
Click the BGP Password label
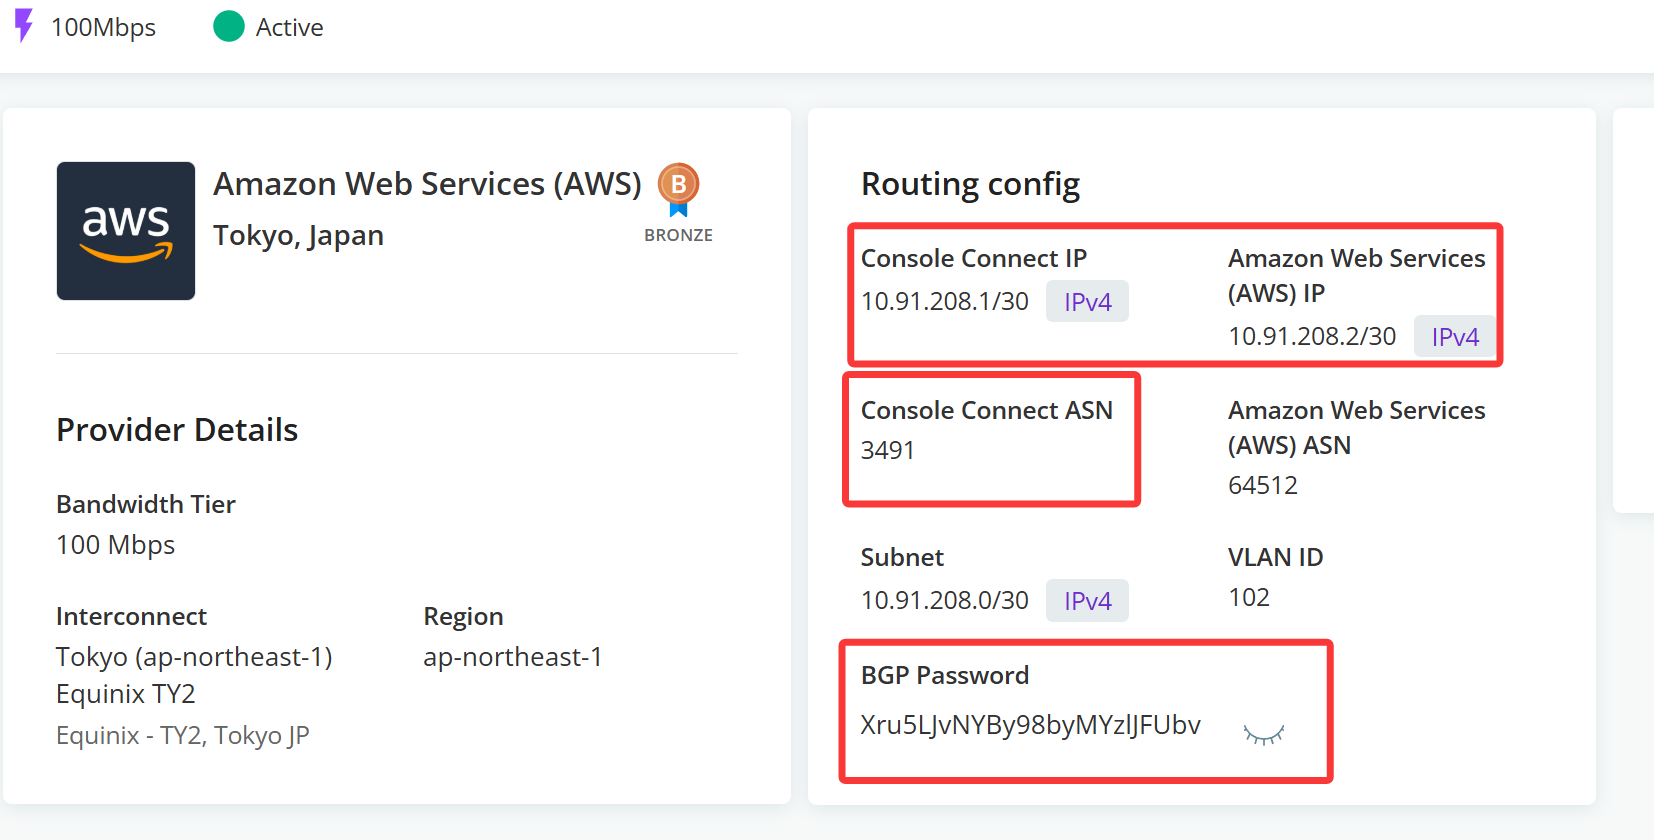945,675
